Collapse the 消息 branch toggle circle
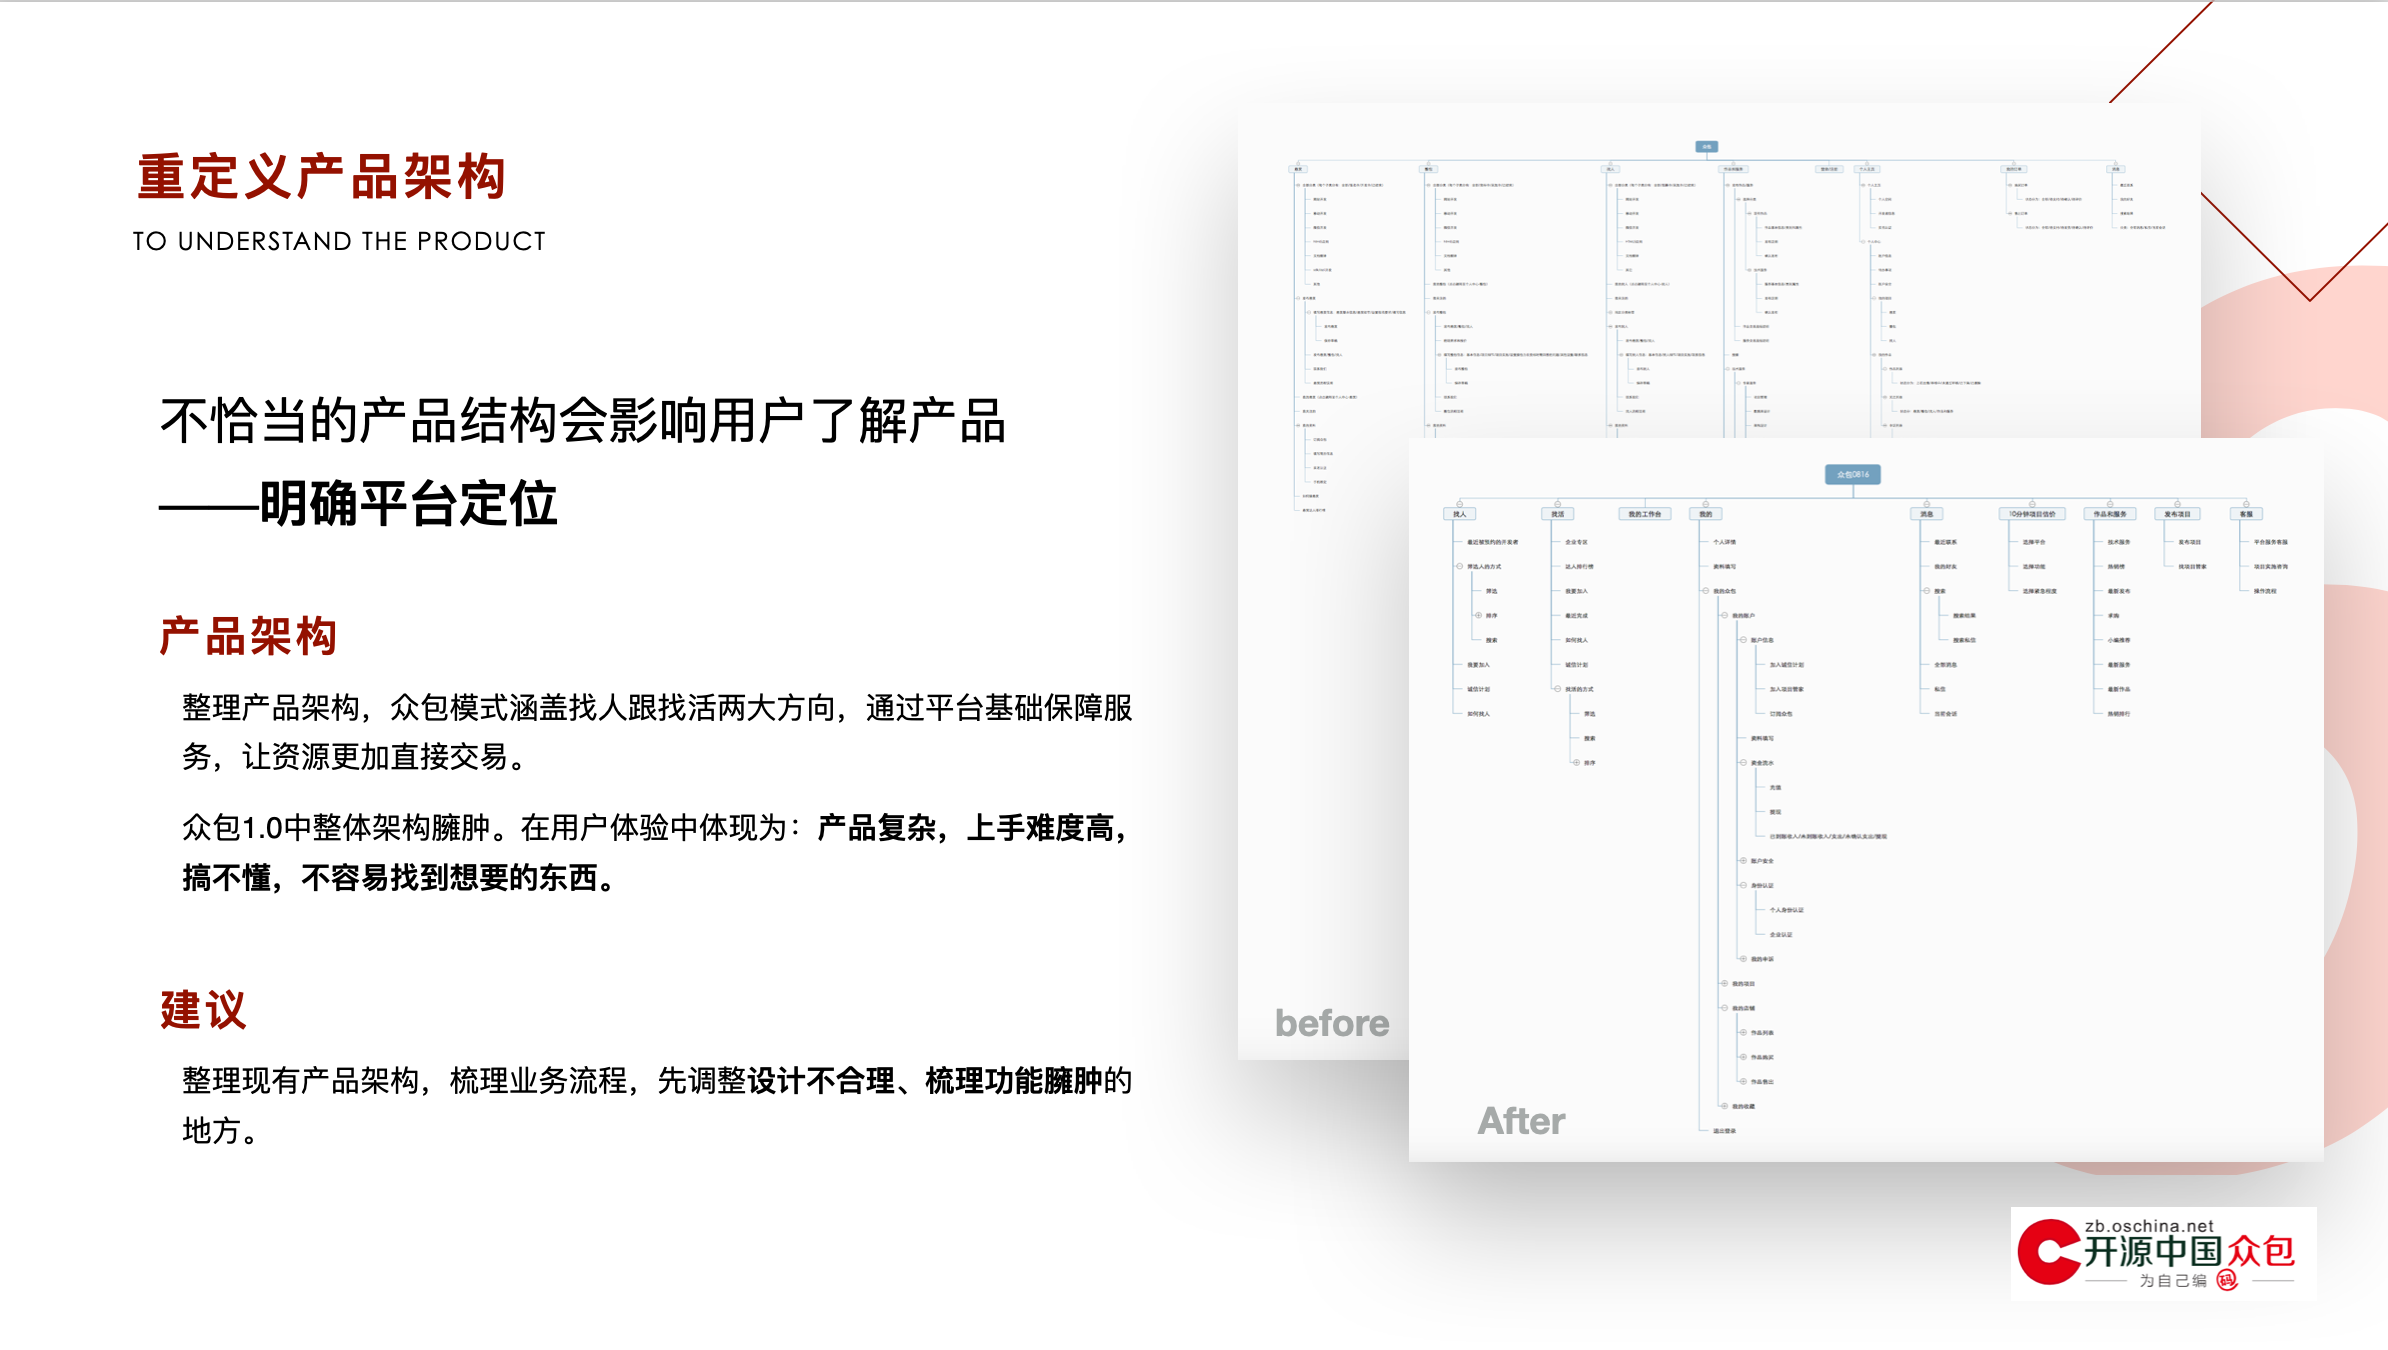This screenshot has width=2388, height=1350. click(1926, 503)
